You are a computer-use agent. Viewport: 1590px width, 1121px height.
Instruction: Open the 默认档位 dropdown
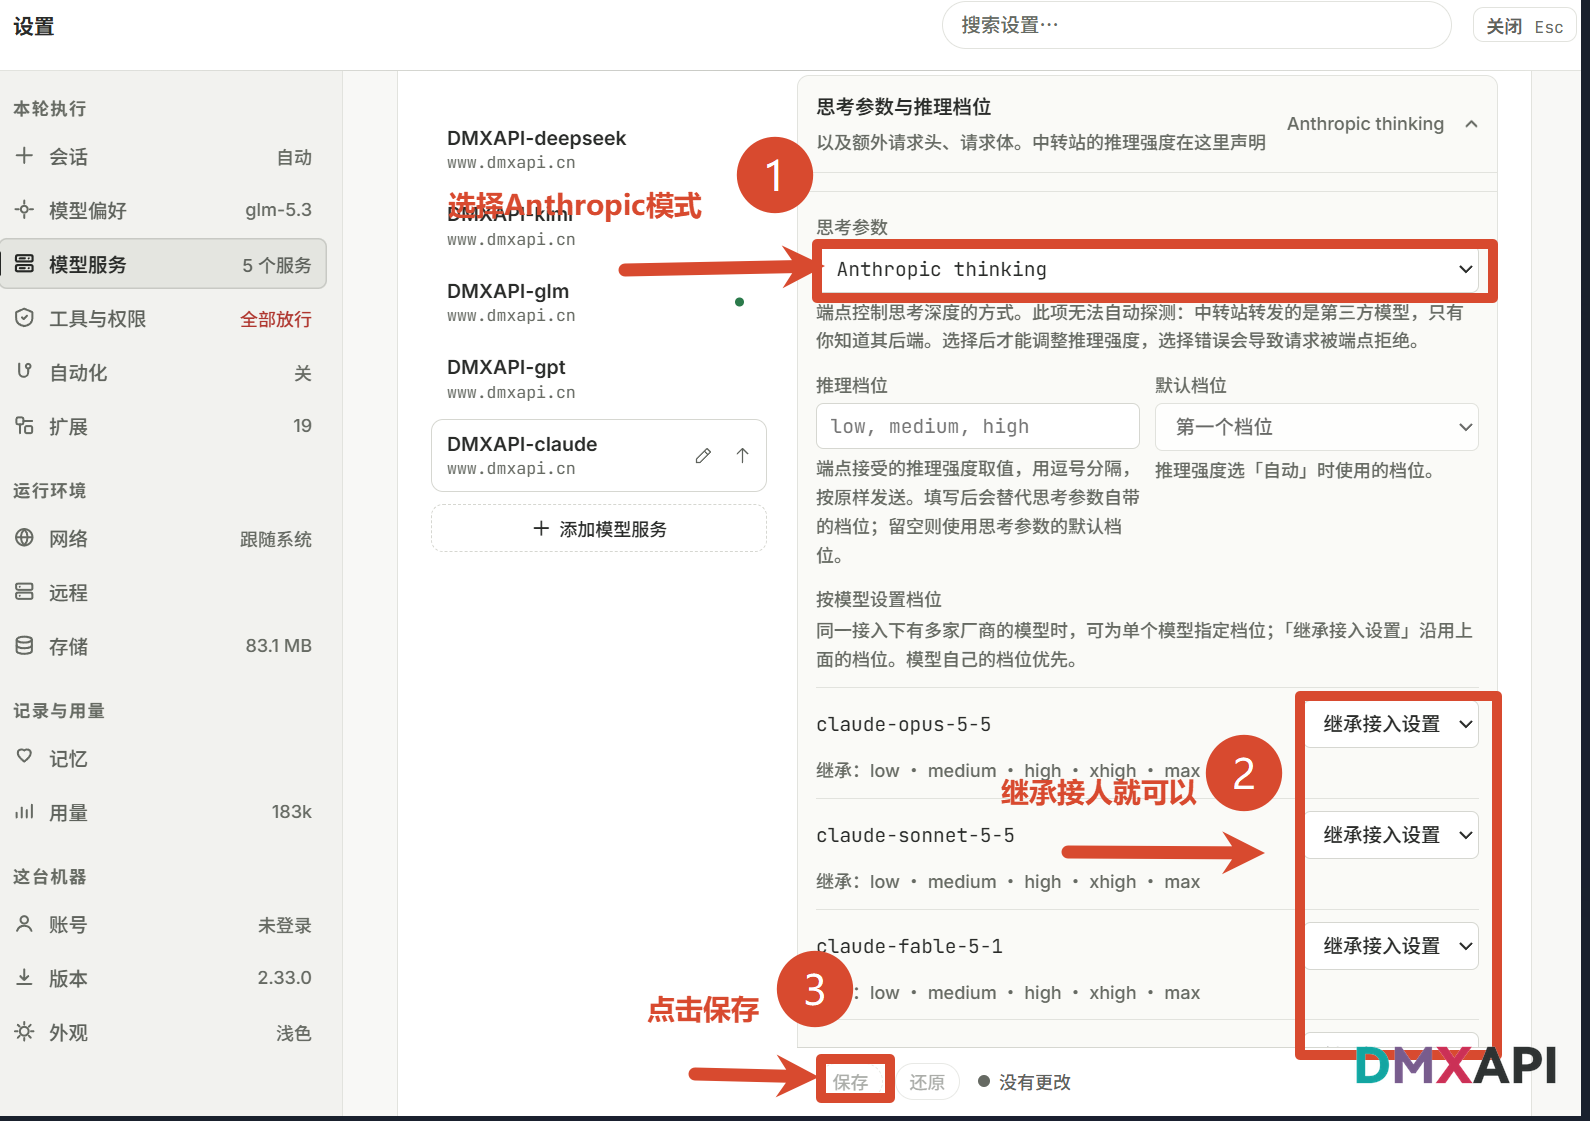coord(1316,427)
